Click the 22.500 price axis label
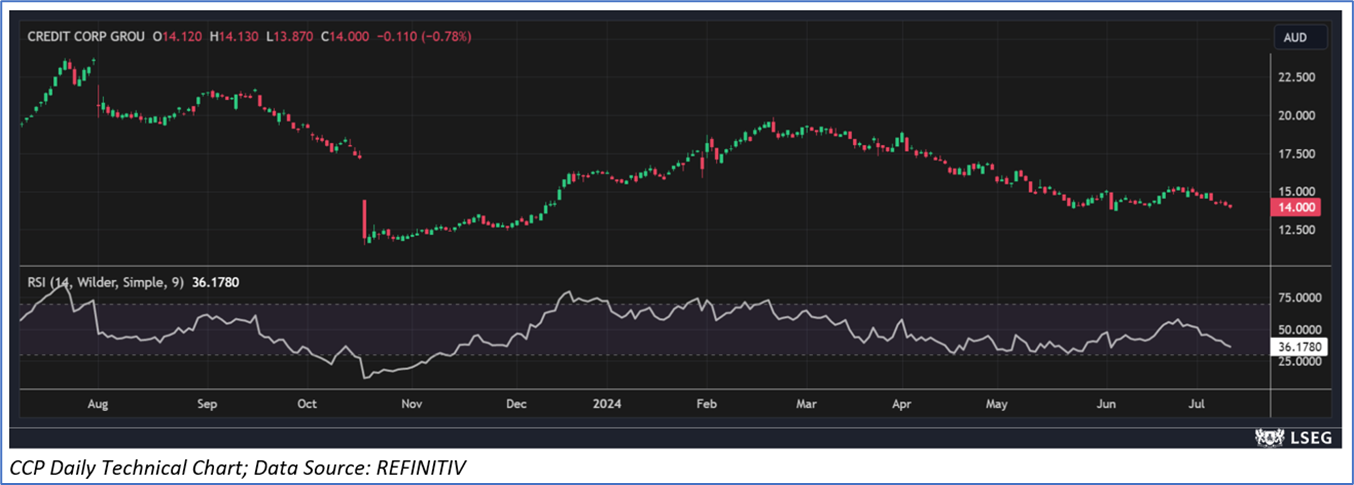 click(x=1299, y=77)
